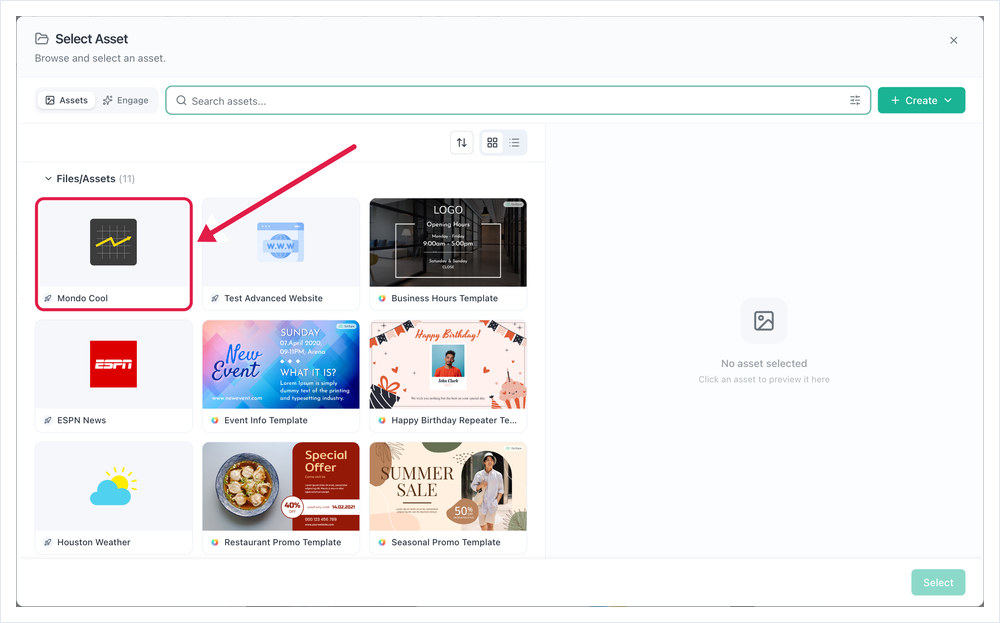Select the Event Info Template thumbnail
The width and height of the screenshot is (1000, 623).
[x=281, y=364]
